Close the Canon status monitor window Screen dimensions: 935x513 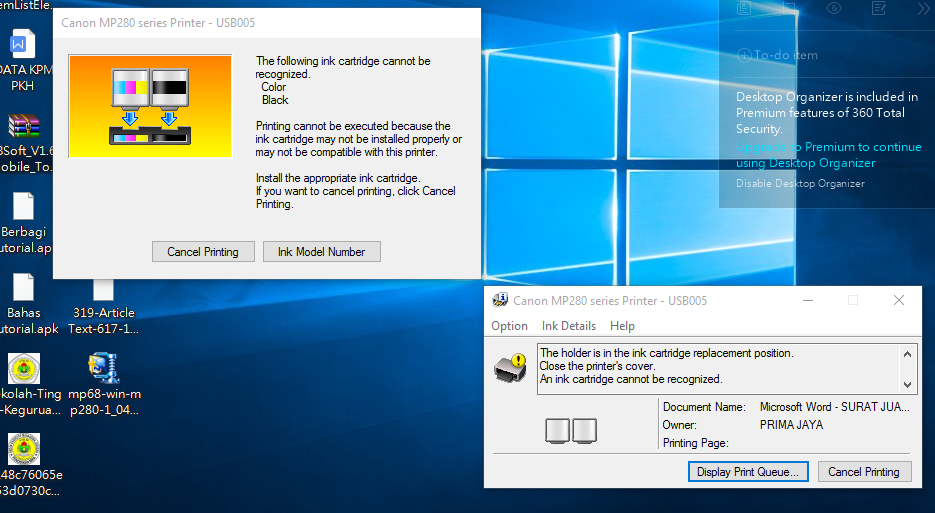[x=899, y=300]
